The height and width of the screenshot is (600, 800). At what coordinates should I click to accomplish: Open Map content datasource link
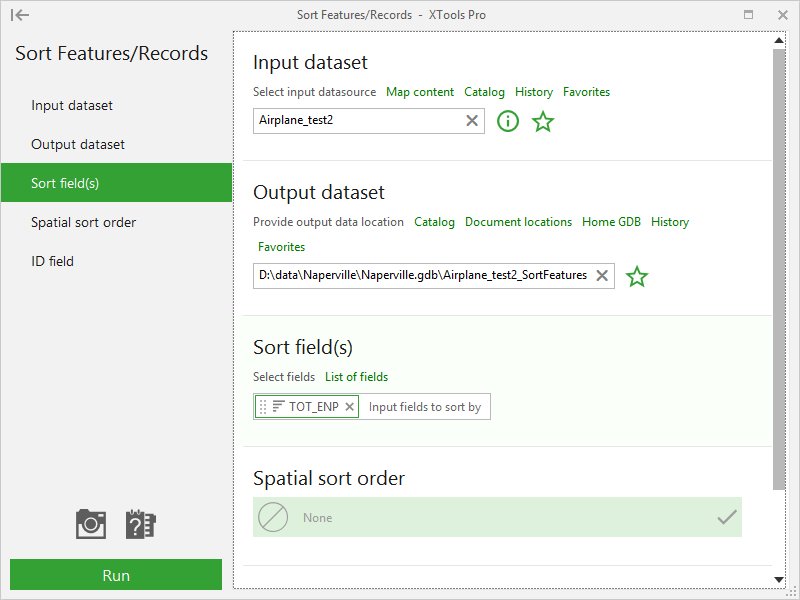click(420, 92)
